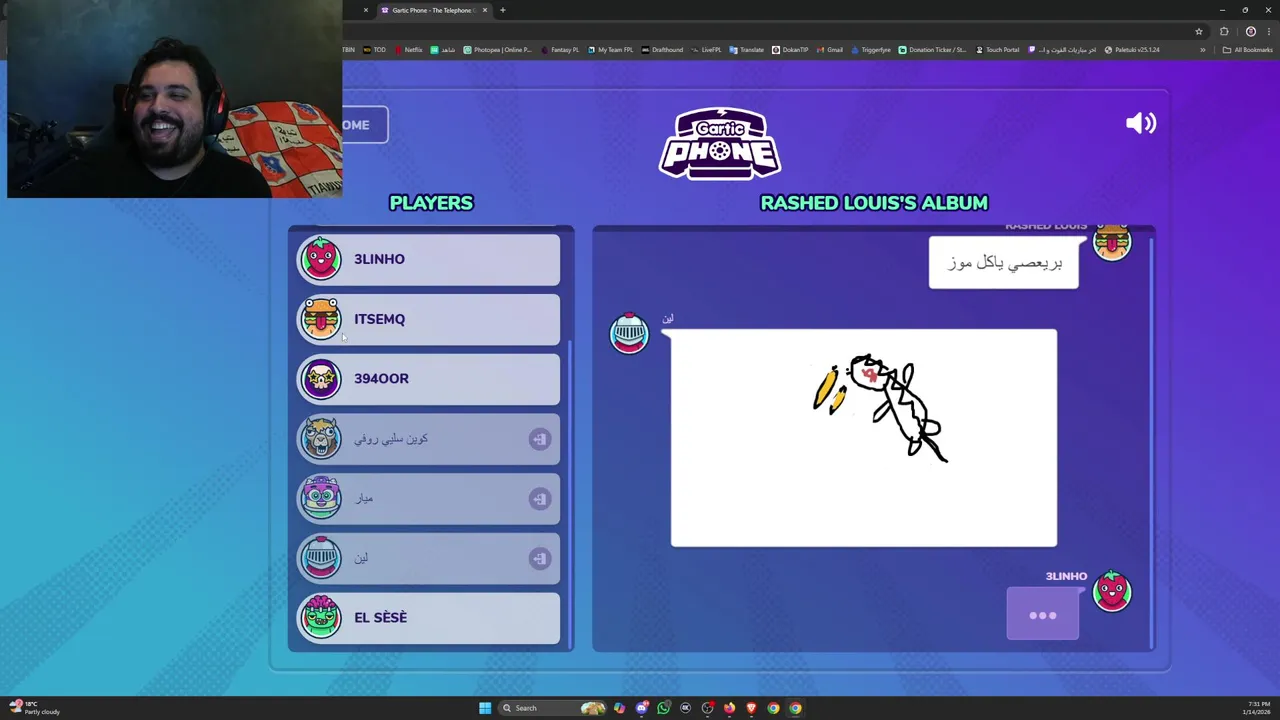
Task: Click the burger avatar beside the prompt bubble
Action: [x=1112, y=243]
